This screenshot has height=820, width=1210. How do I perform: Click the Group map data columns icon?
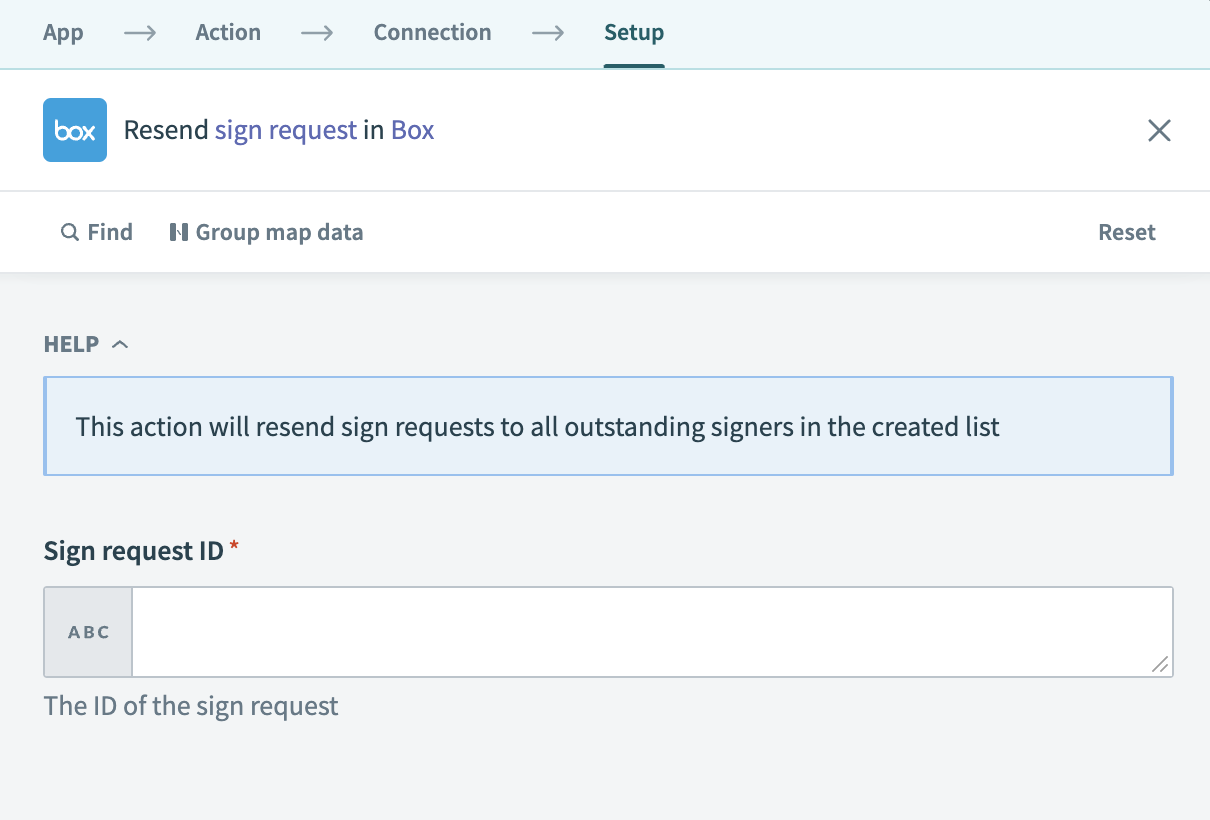(x=180, y=231)
